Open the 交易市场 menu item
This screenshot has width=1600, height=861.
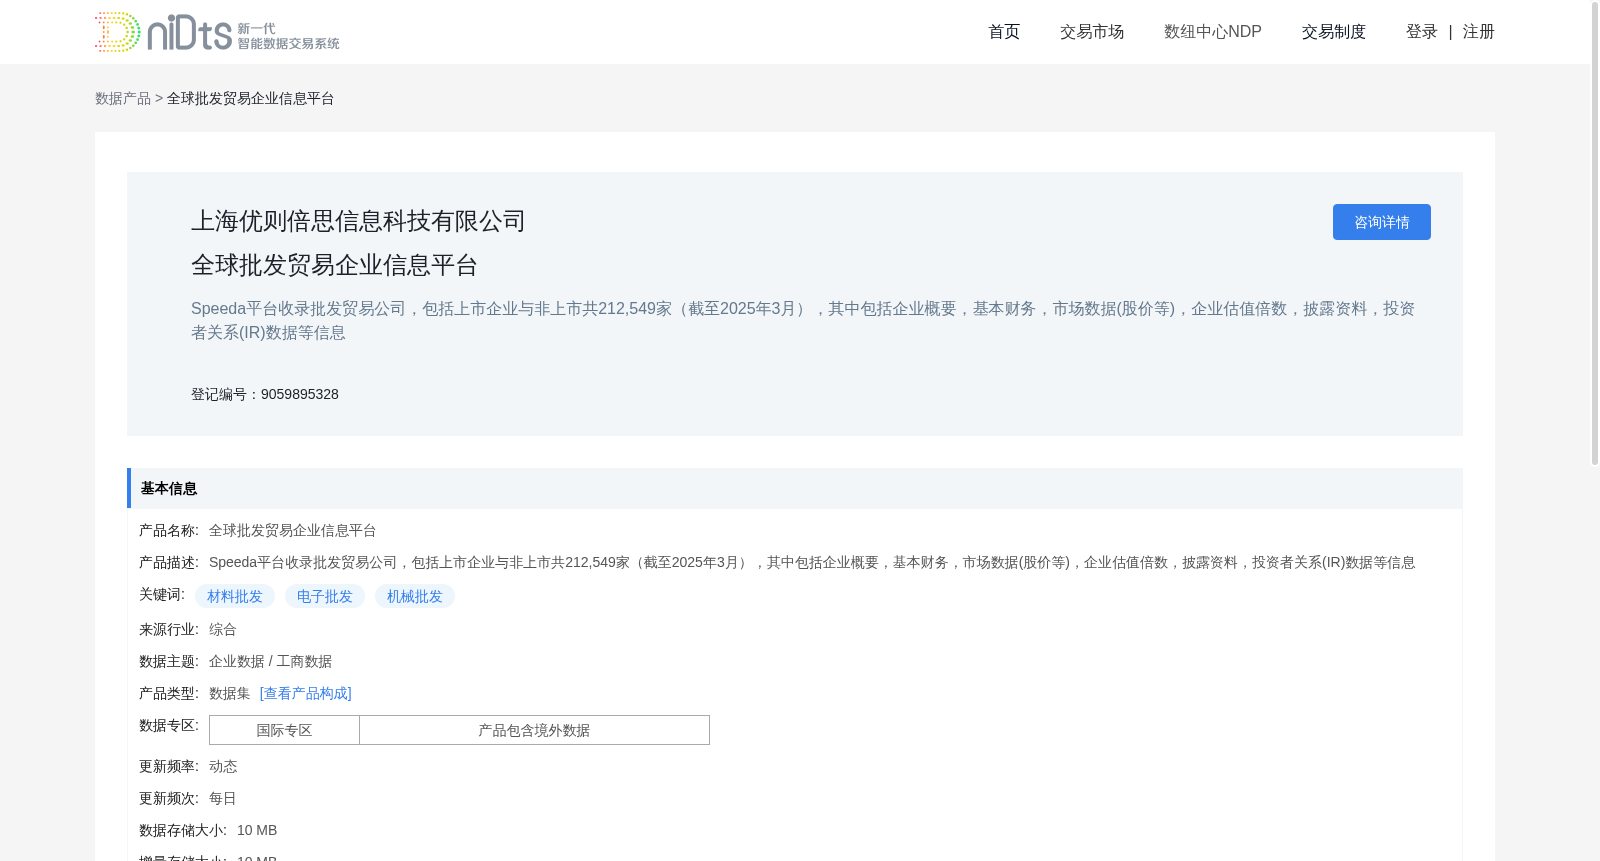(x=1092, y=32)
